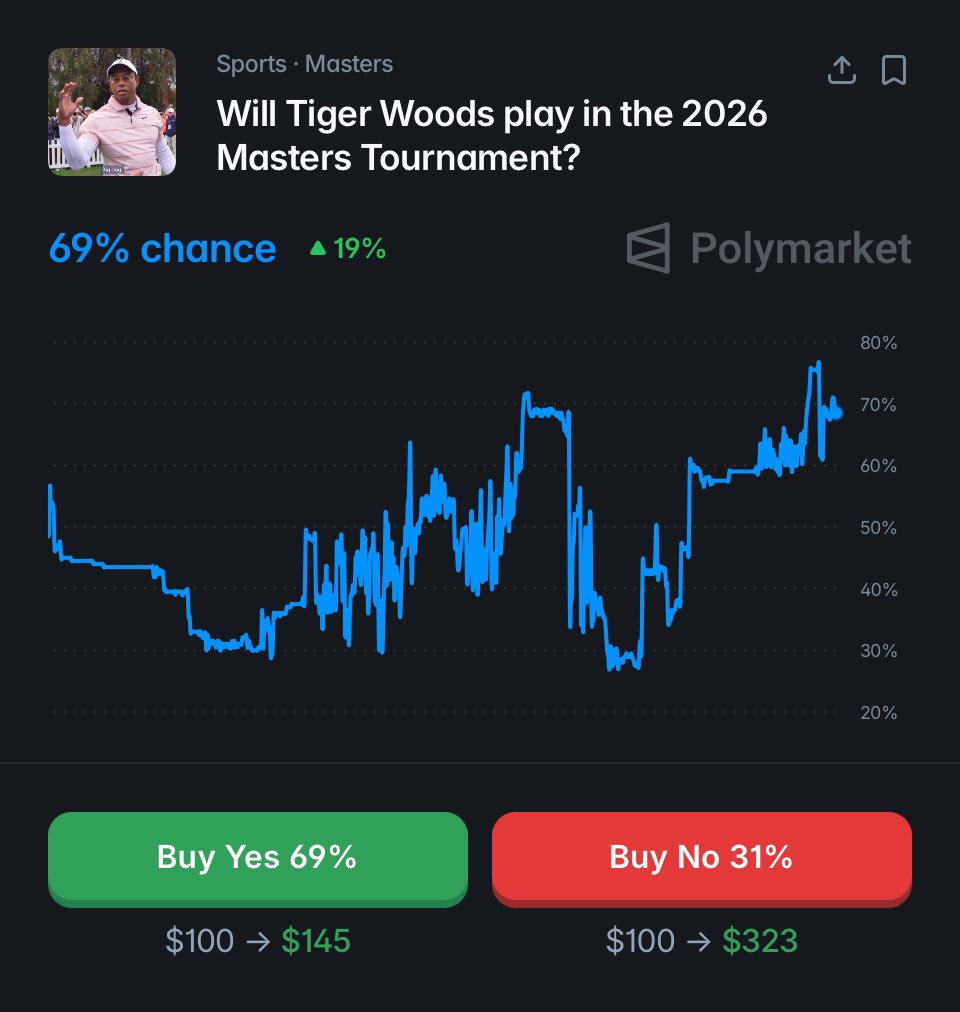
Task: Click the $145 payout under Buy Yes
Action: (316, 941)
